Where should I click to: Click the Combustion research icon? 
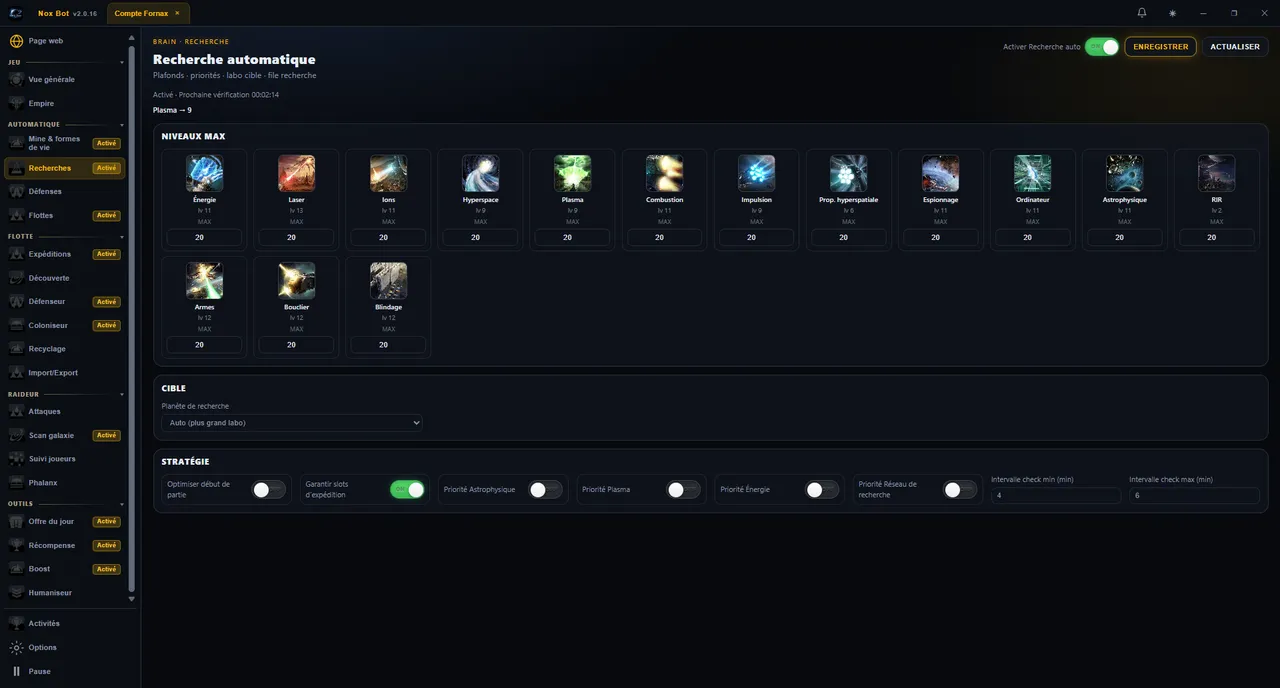click(664, 173)
